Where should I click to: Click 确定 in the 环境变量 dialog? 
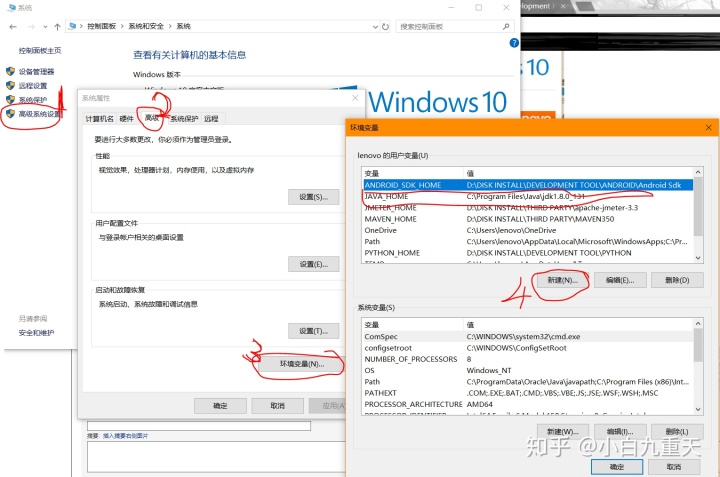pyautogui.click(x=617, y=467)
